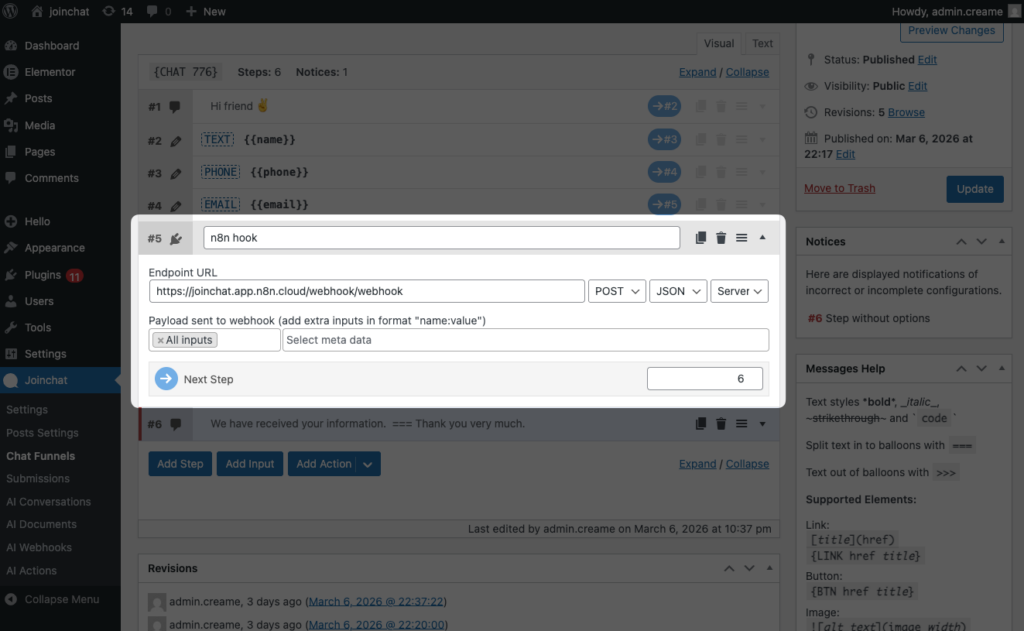Click reorder handle icon of step #6
1024x631 pixels.
[741, 424]
